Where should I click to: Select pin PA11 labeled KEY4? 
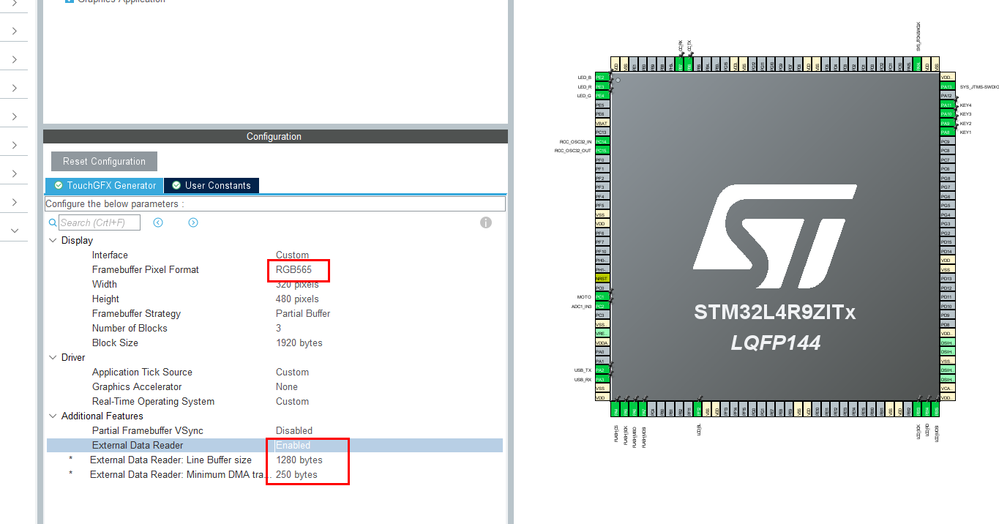tap(947, 105)
